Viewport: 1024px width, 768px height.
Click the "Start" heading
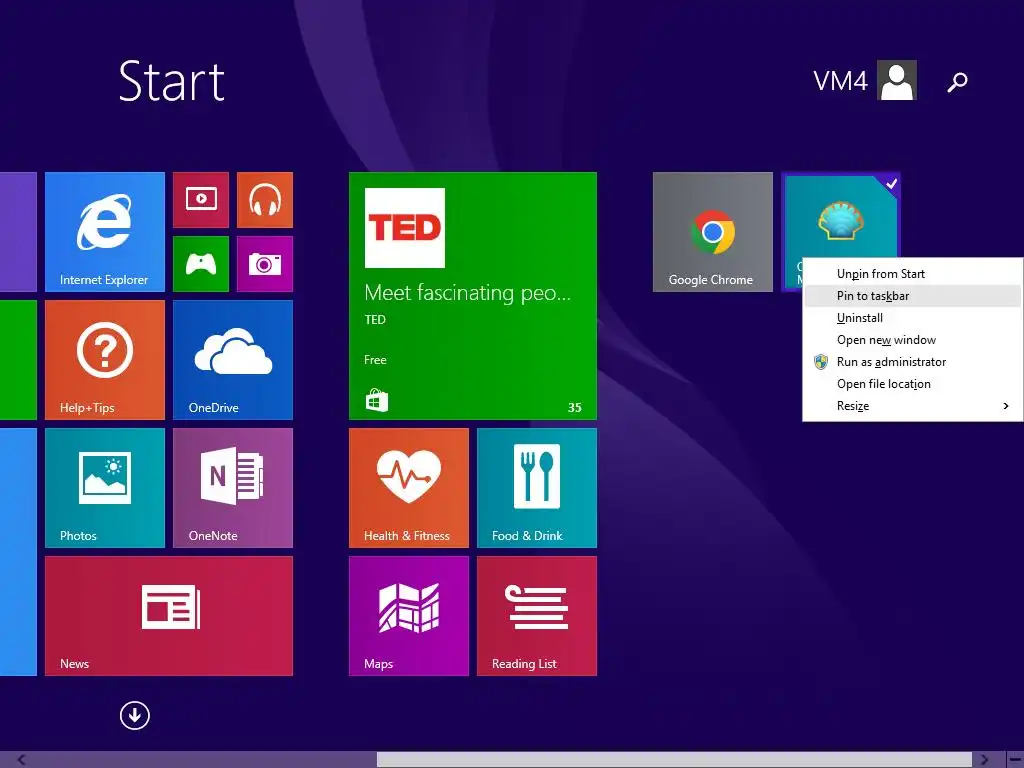click(172, 81)
